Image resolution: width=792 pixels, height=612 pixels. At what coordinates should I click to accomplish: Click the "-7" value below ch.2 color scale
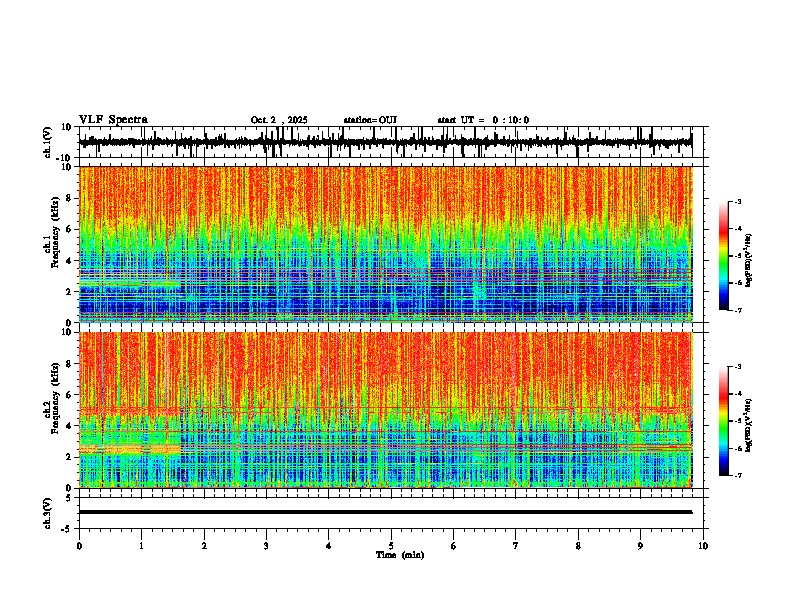click(737, 475)
